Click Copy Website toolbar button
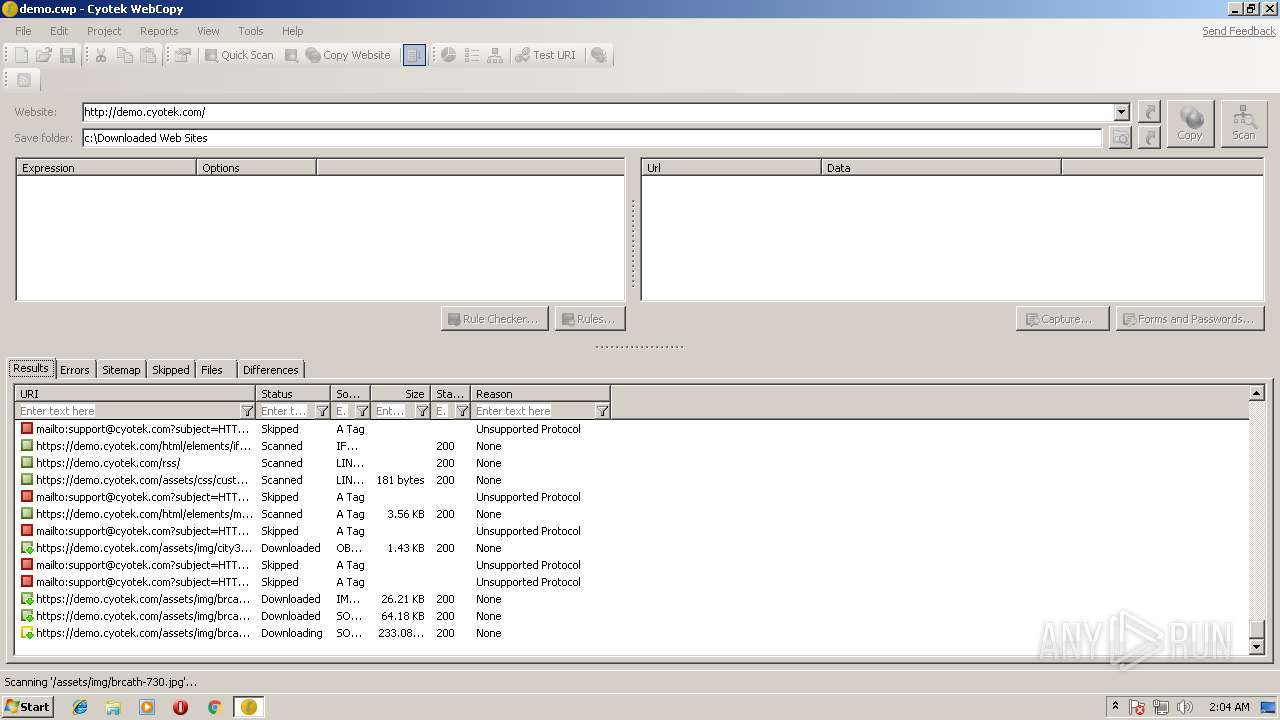Screen dimensions: 1280x720 point(348,55)
